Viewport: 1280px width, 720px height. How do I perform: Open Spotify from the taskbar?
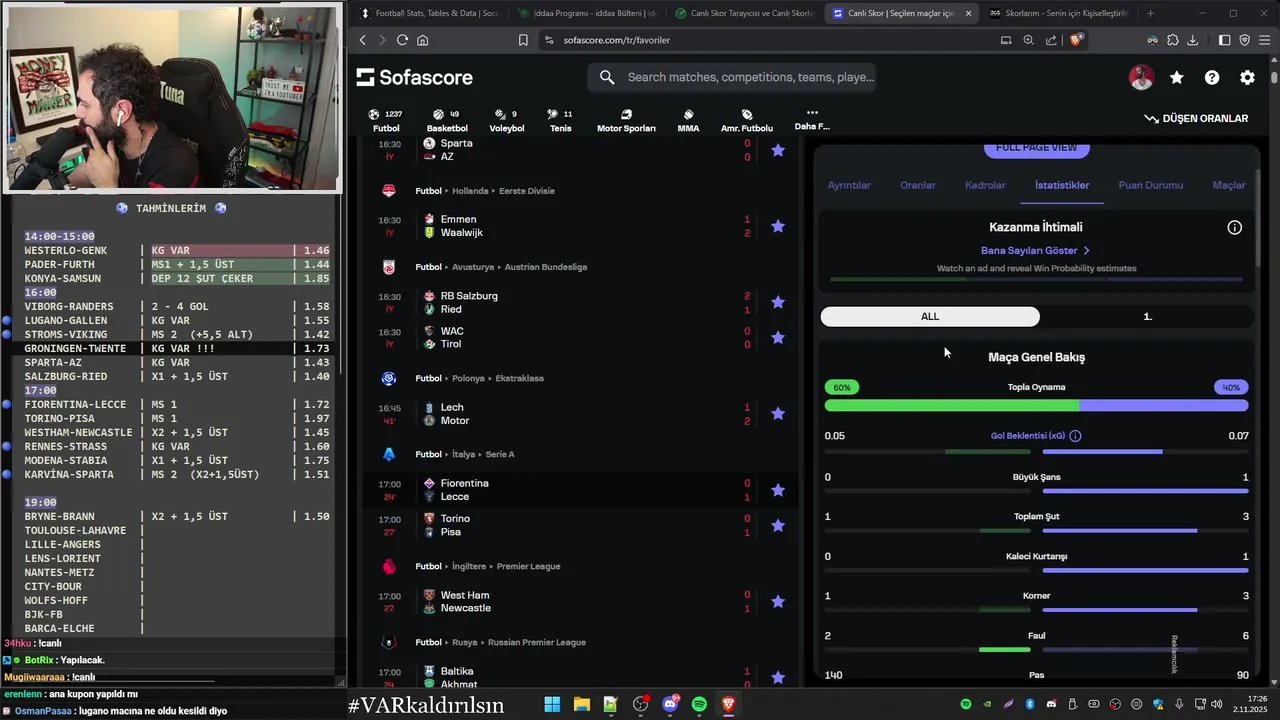[699, 704]
